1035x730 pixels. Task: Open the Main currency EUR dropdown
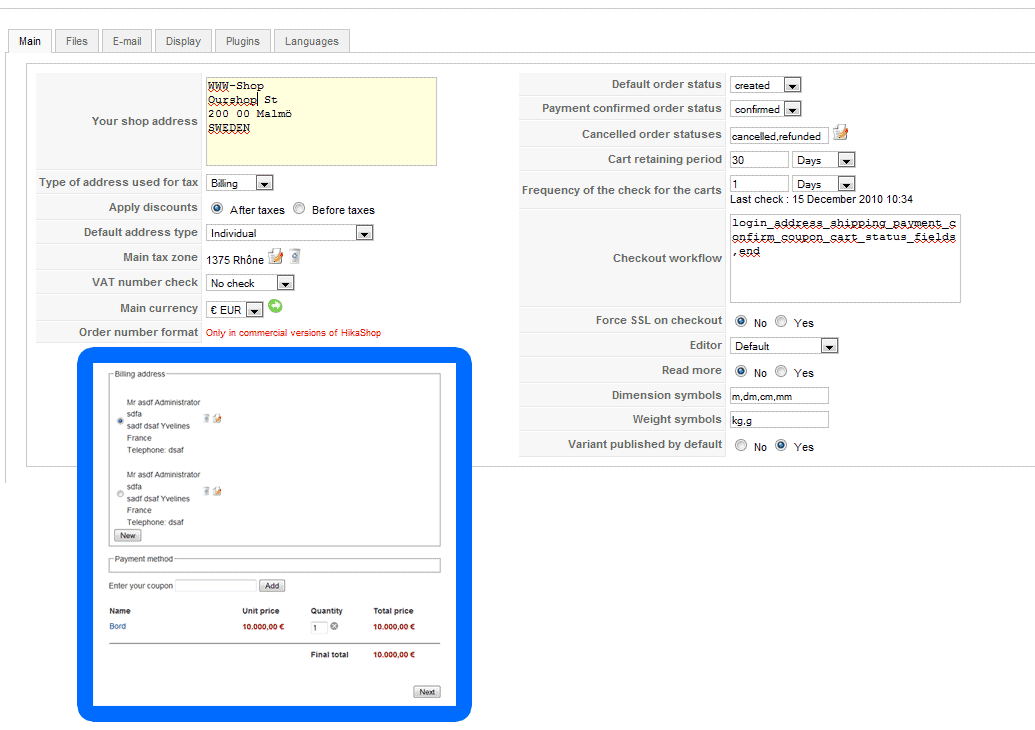point(234,310)
